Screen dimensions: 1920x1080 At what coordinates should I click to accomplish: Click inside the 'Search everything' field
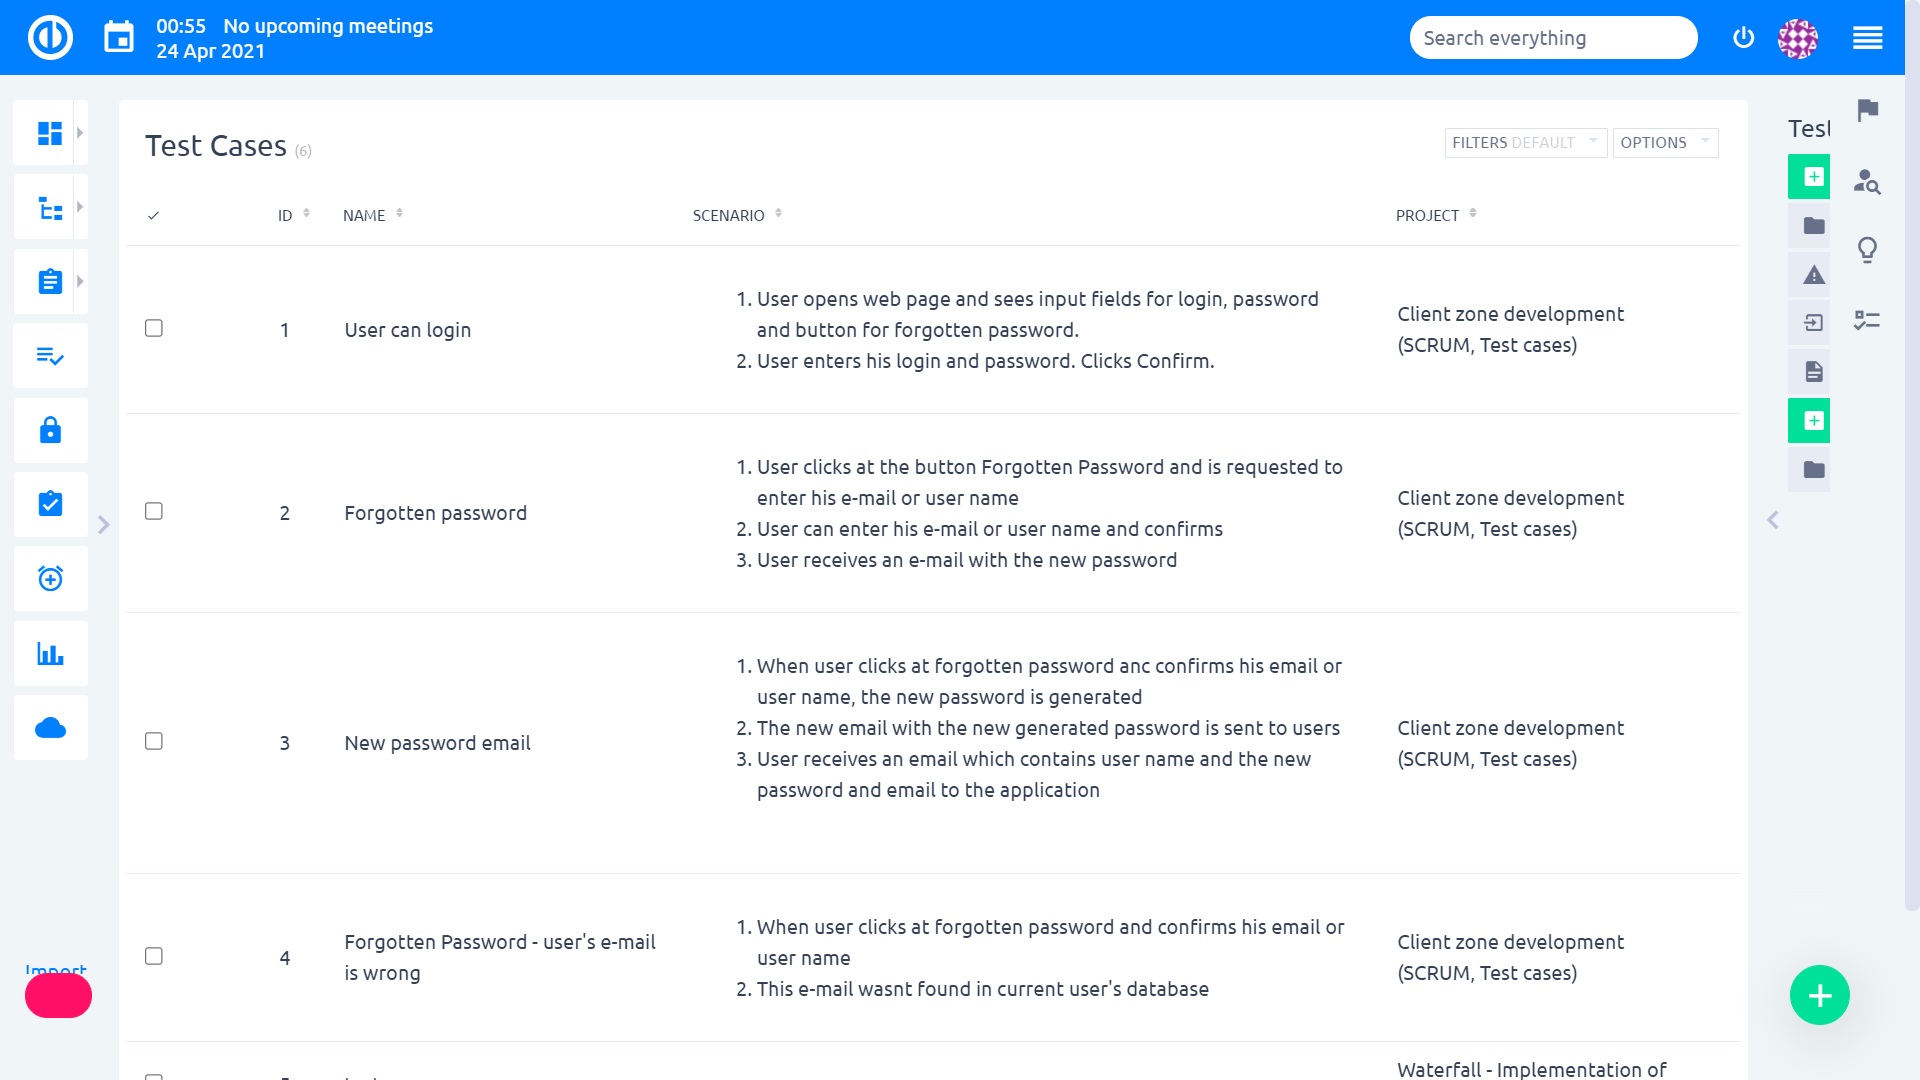point(1553,37)
